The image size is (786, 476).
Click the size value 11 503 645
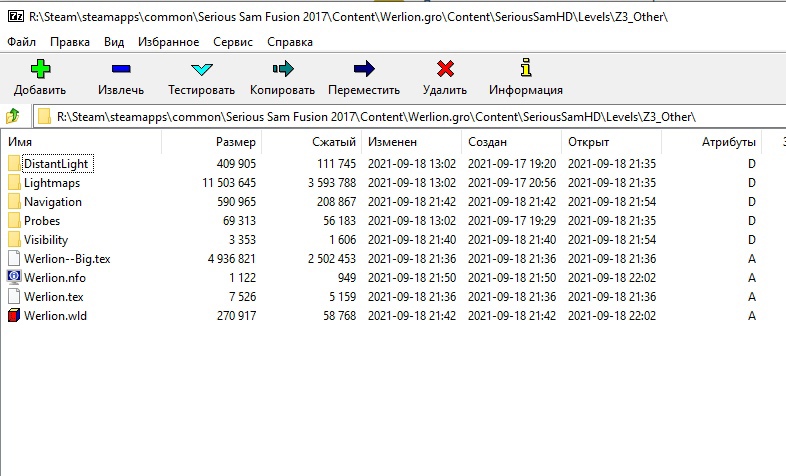tap(229, 183)
